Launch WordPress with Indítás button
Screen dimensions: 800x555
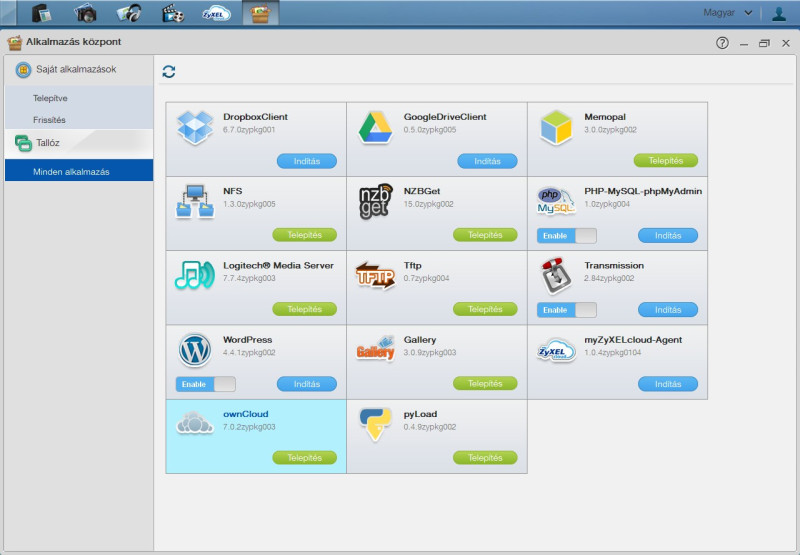(x=307, y=384)
